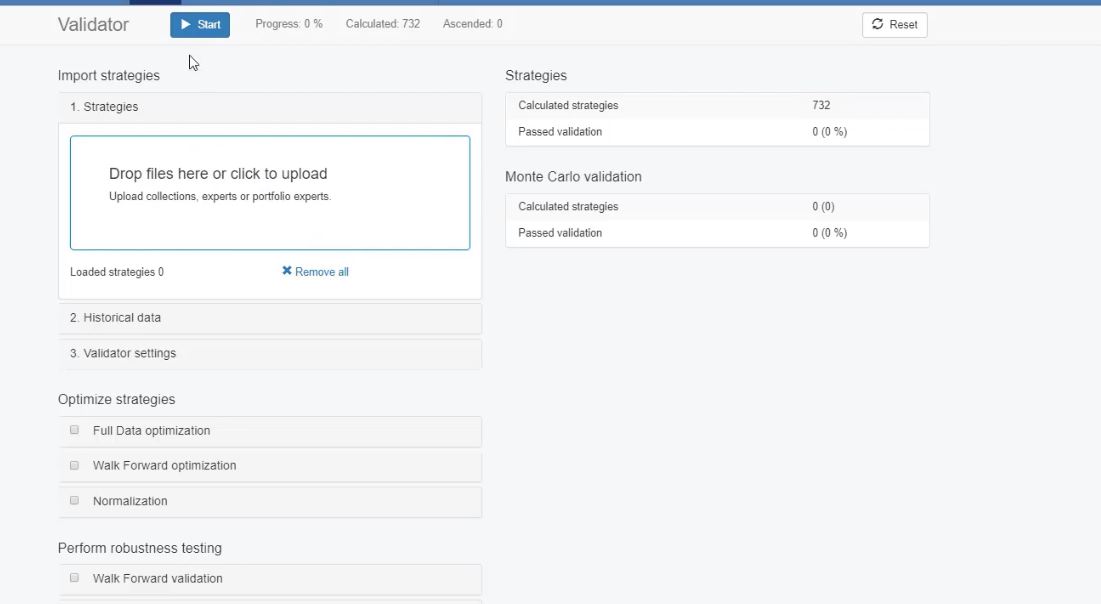Click the play triangle icon on Start
The image size is (1101, 604).
[x=186, y=25]
